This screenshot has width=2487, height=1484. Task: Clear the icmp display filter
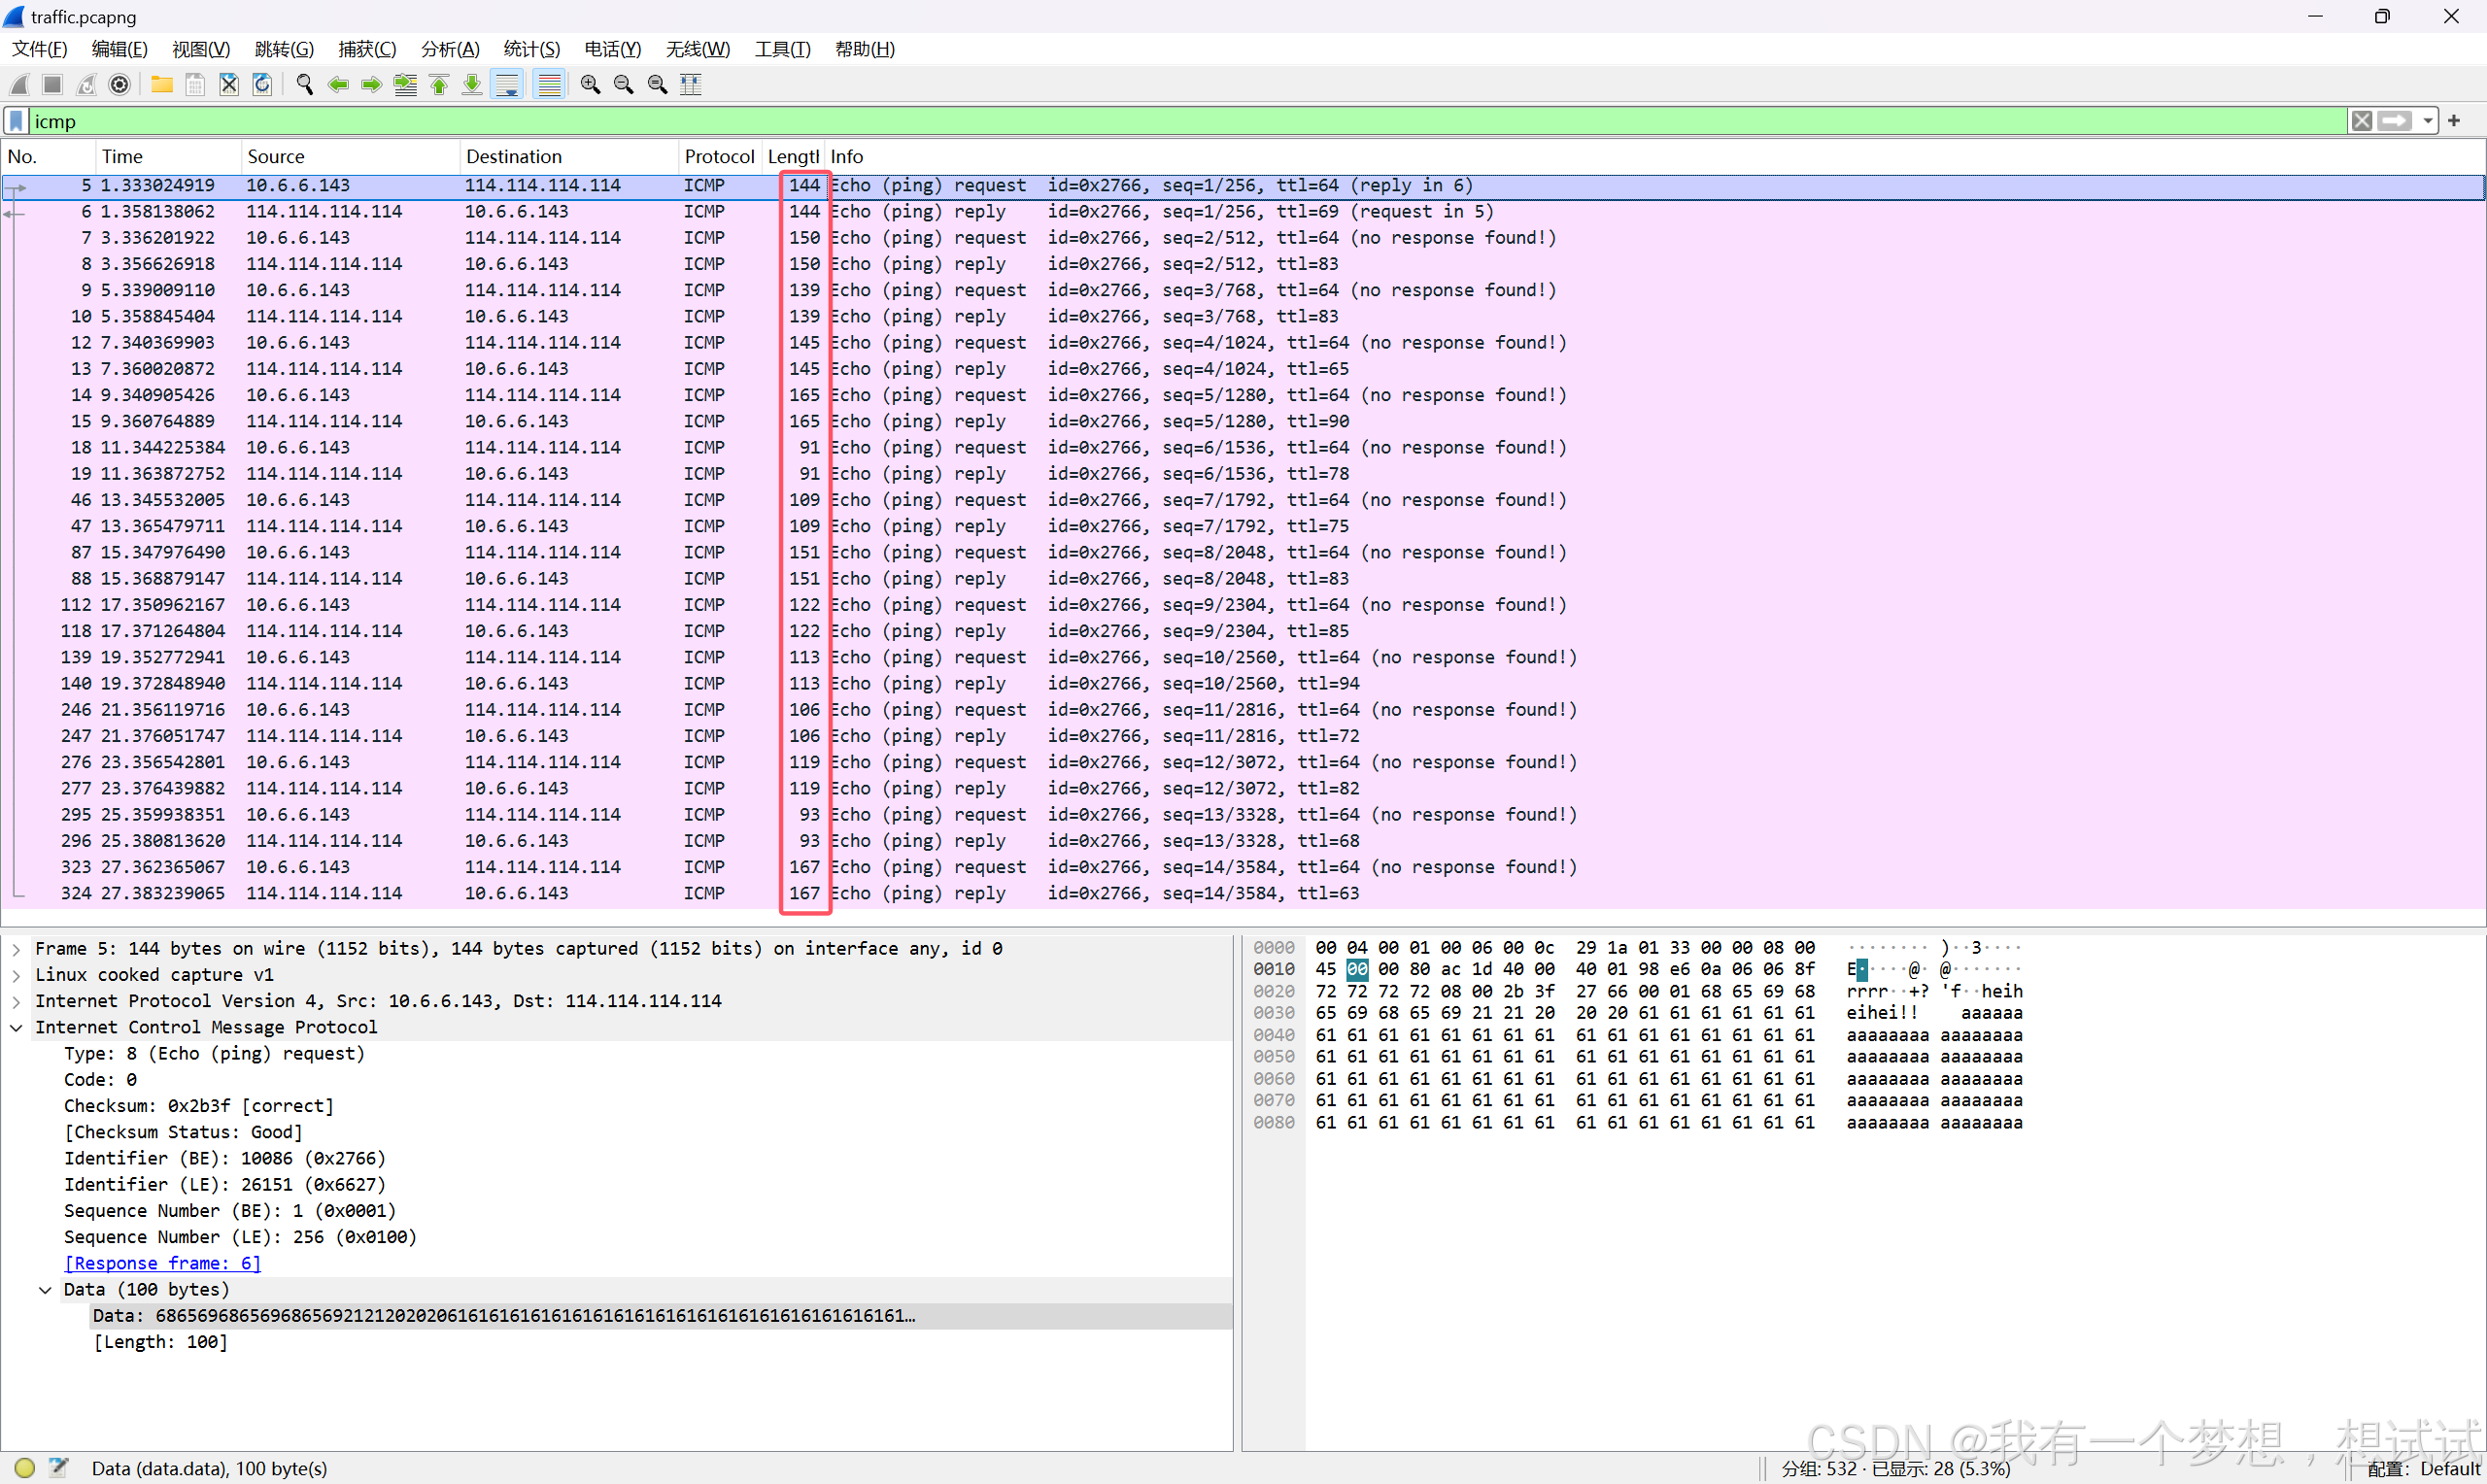pyautogui.click(x=2362, y=121)
